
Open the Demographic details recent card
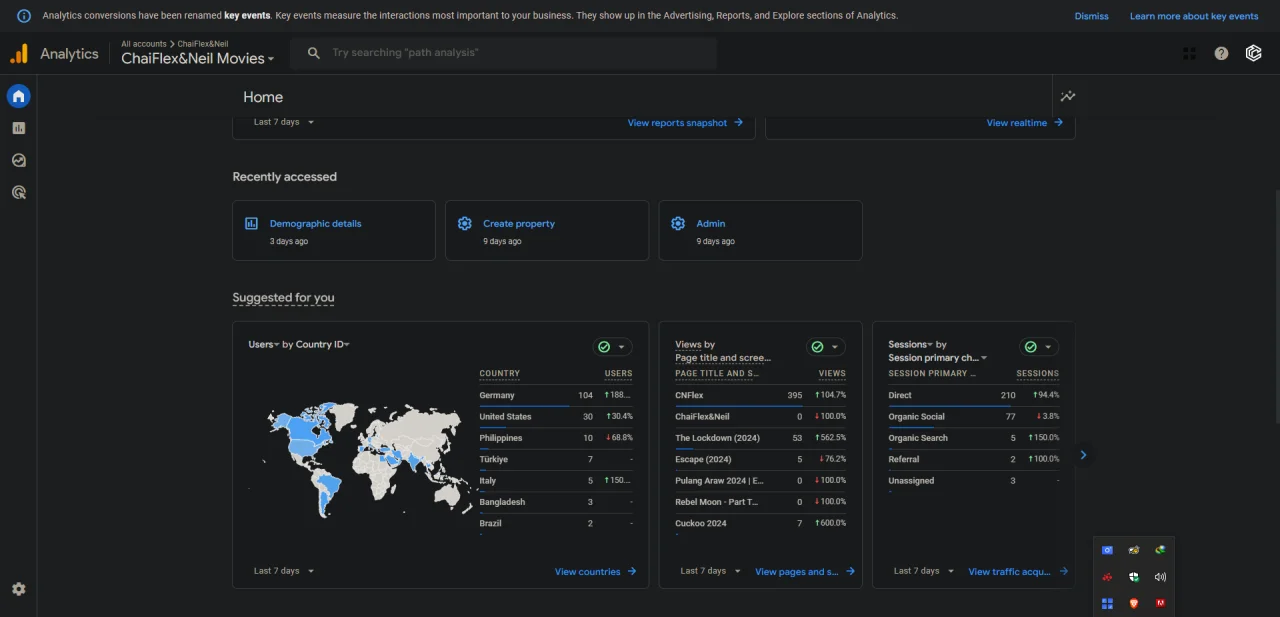334,231
